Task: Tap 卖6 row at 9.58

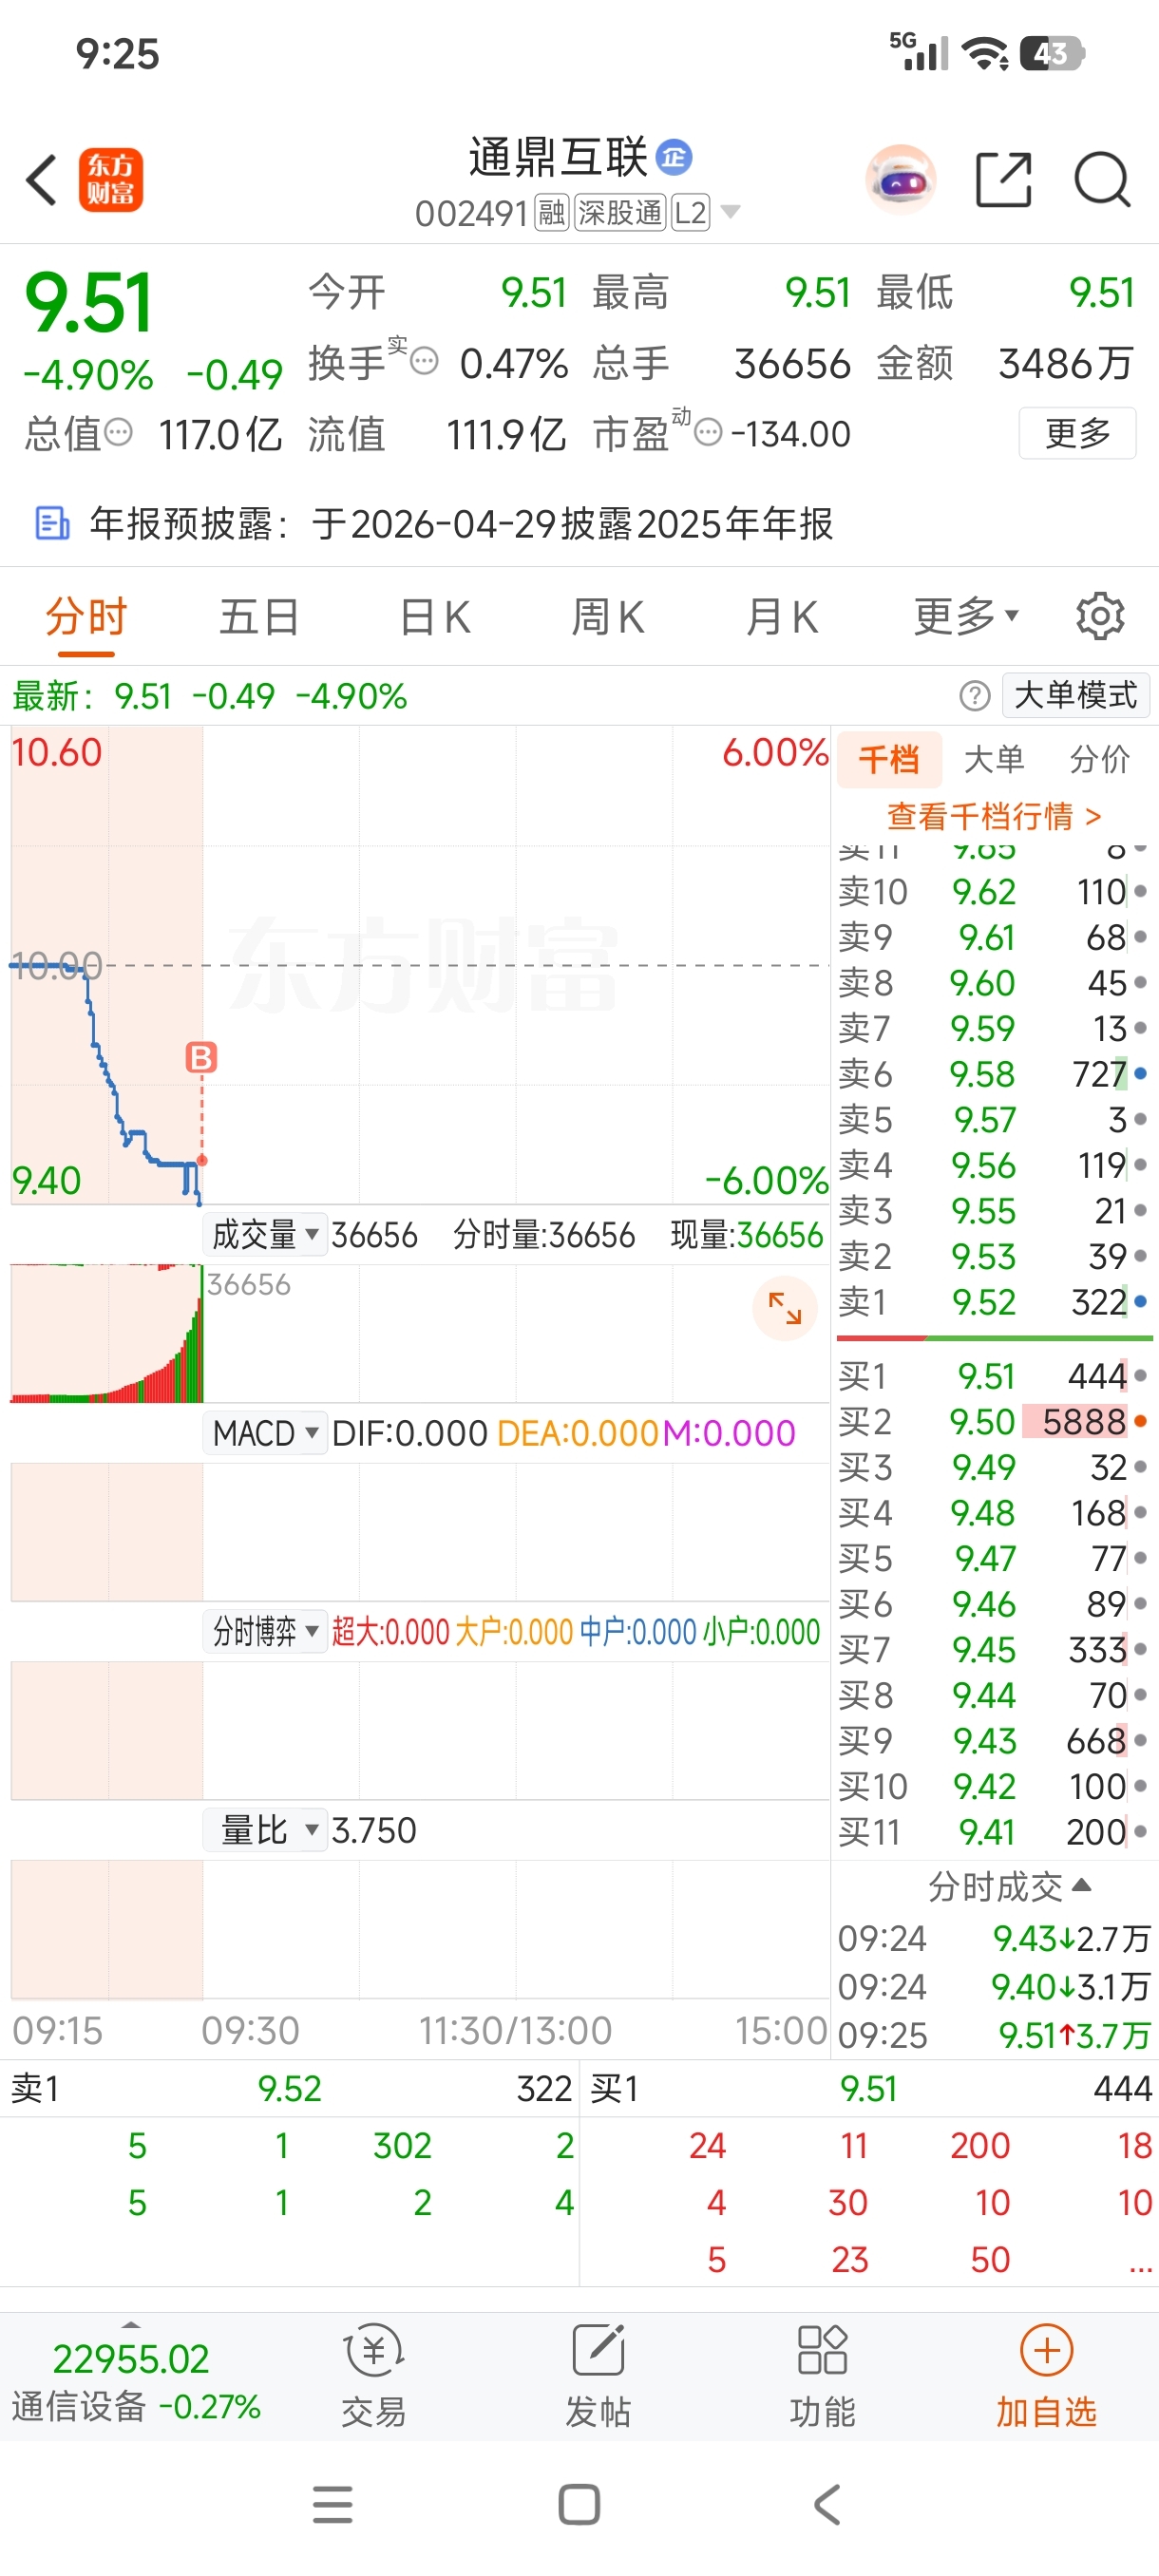Action: point(993,1074)
